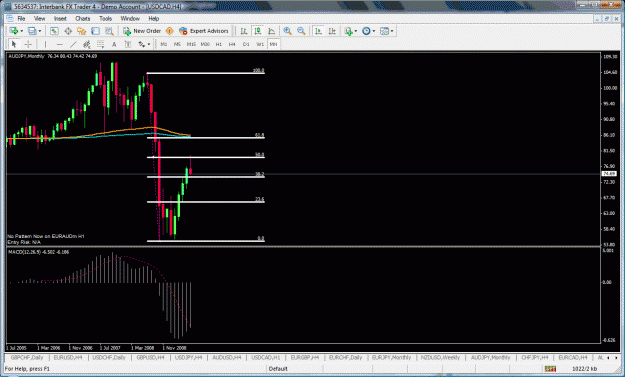Open the Tools menu
Image resolution: width=625 pixels, height=377 pixels.
[105, 19]
